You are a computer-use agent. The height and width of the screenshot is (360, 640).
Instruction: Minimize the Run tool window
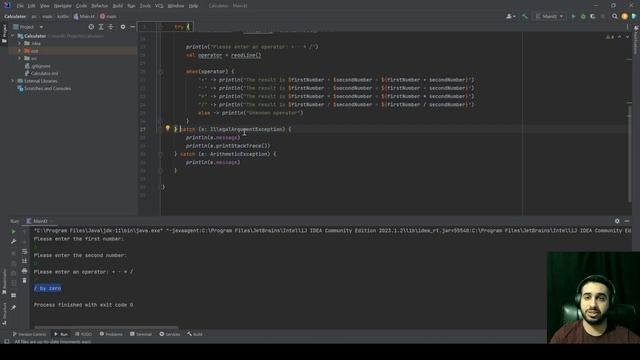click(x=627, y=221)
